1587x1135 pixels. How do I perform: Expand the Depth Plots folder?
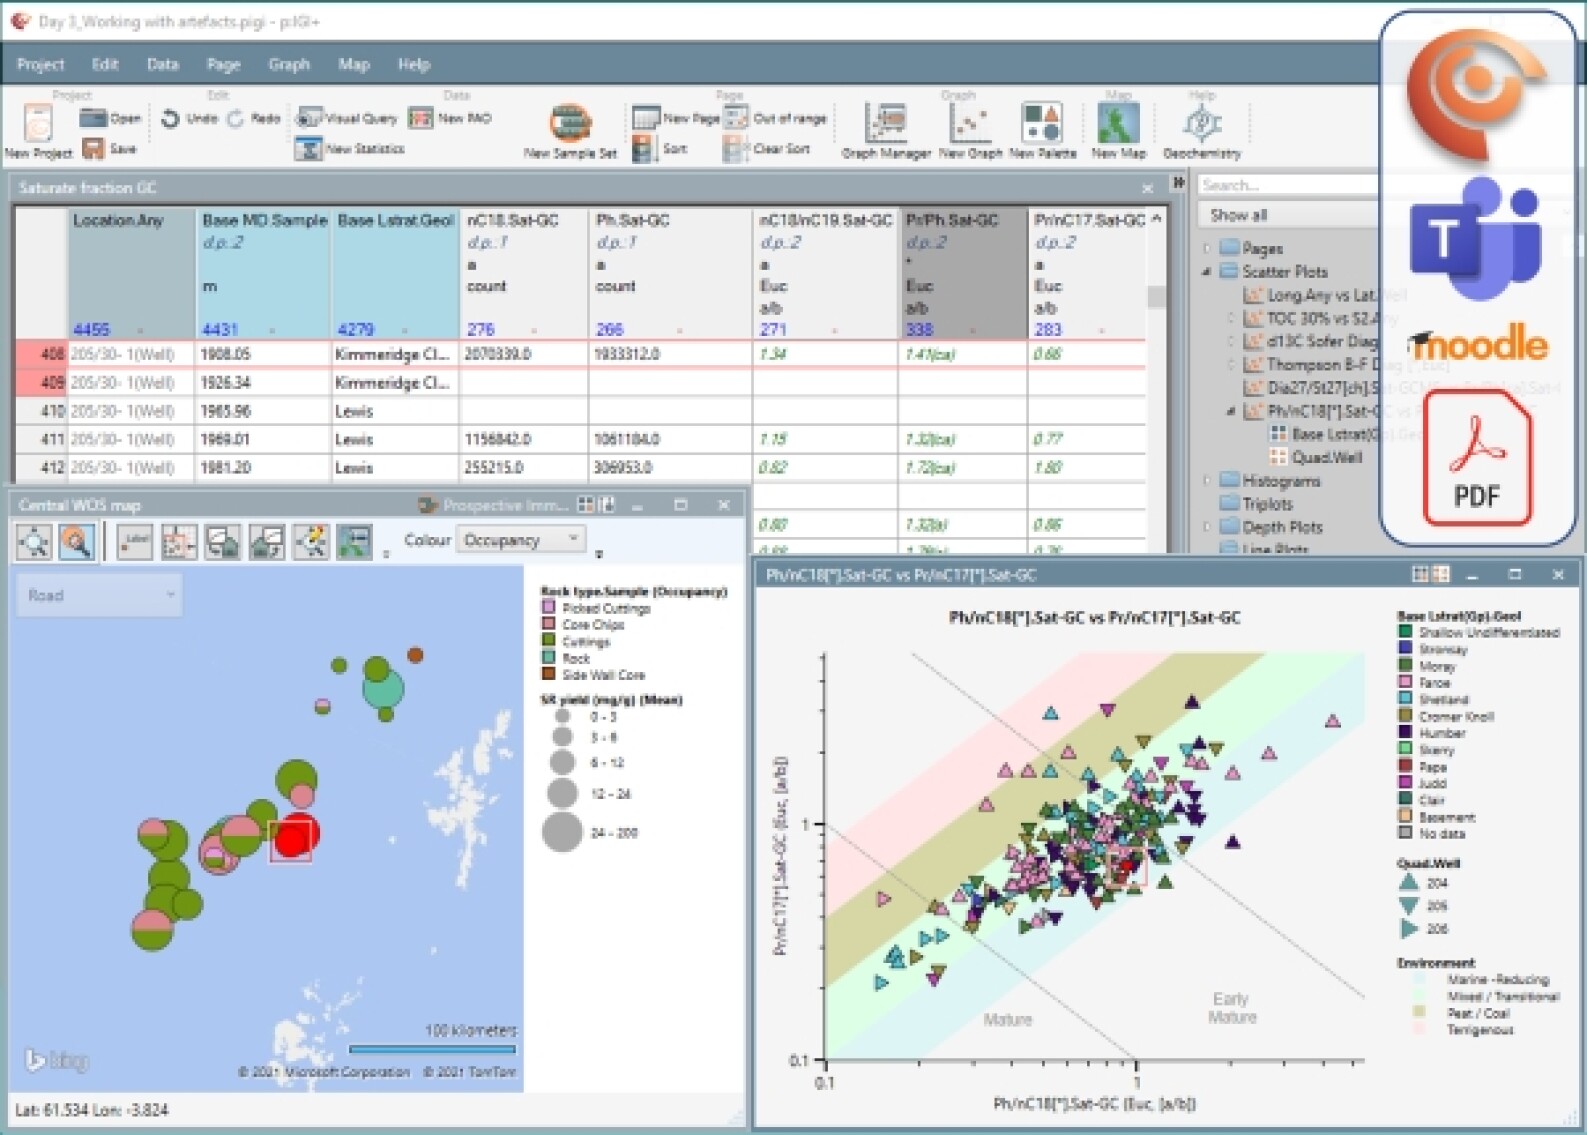pos(1207,527)
